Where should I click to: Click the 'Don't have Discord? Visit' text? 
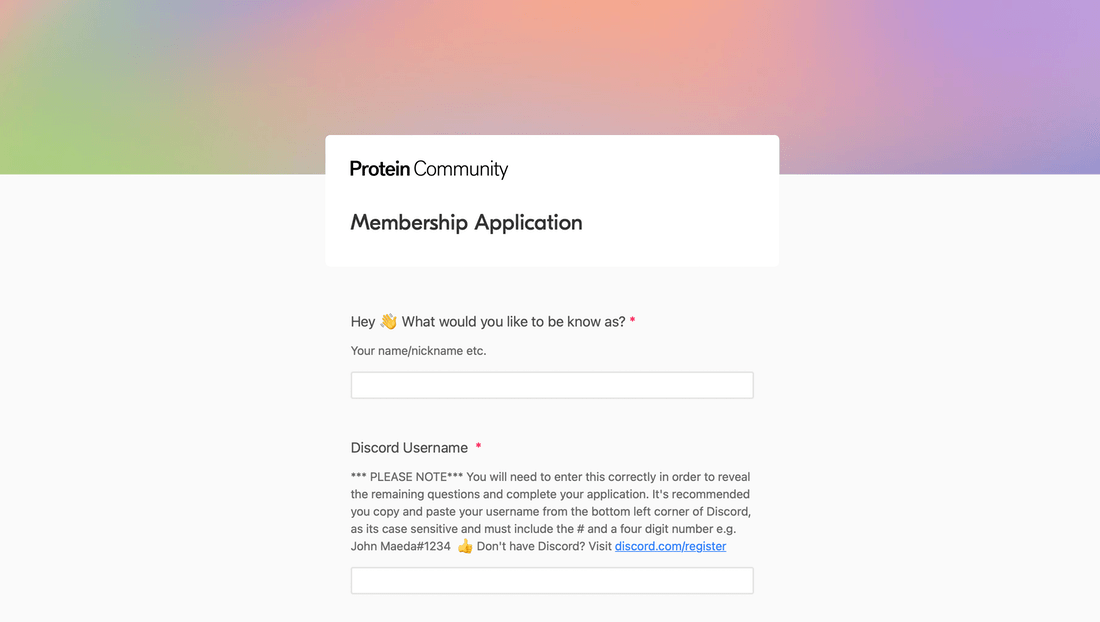click(544, 546)
